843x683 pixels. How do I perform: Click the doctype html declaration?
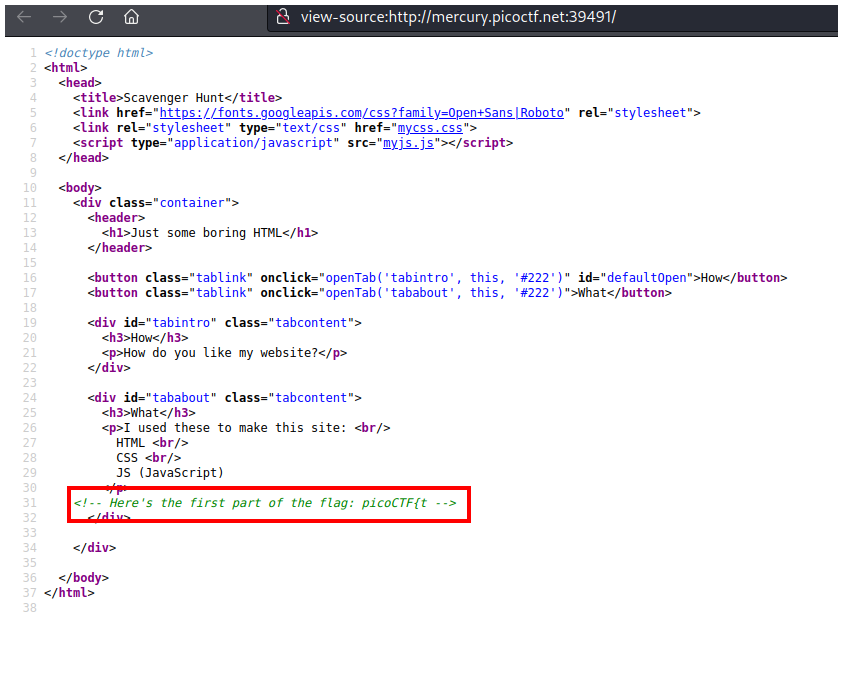tap(99, 53)
